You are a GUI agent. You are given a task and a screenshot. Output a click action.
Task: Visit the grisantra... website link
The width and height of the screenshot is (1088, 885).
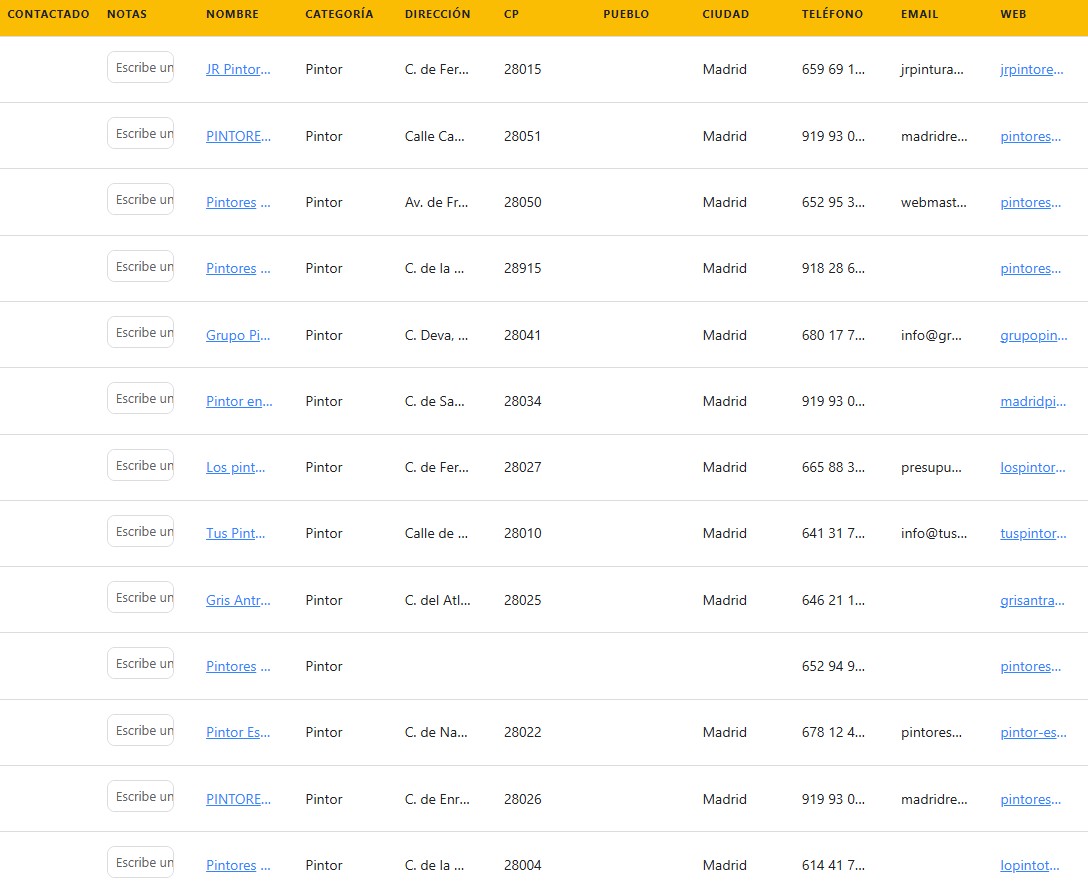[x=1032, y=600]
